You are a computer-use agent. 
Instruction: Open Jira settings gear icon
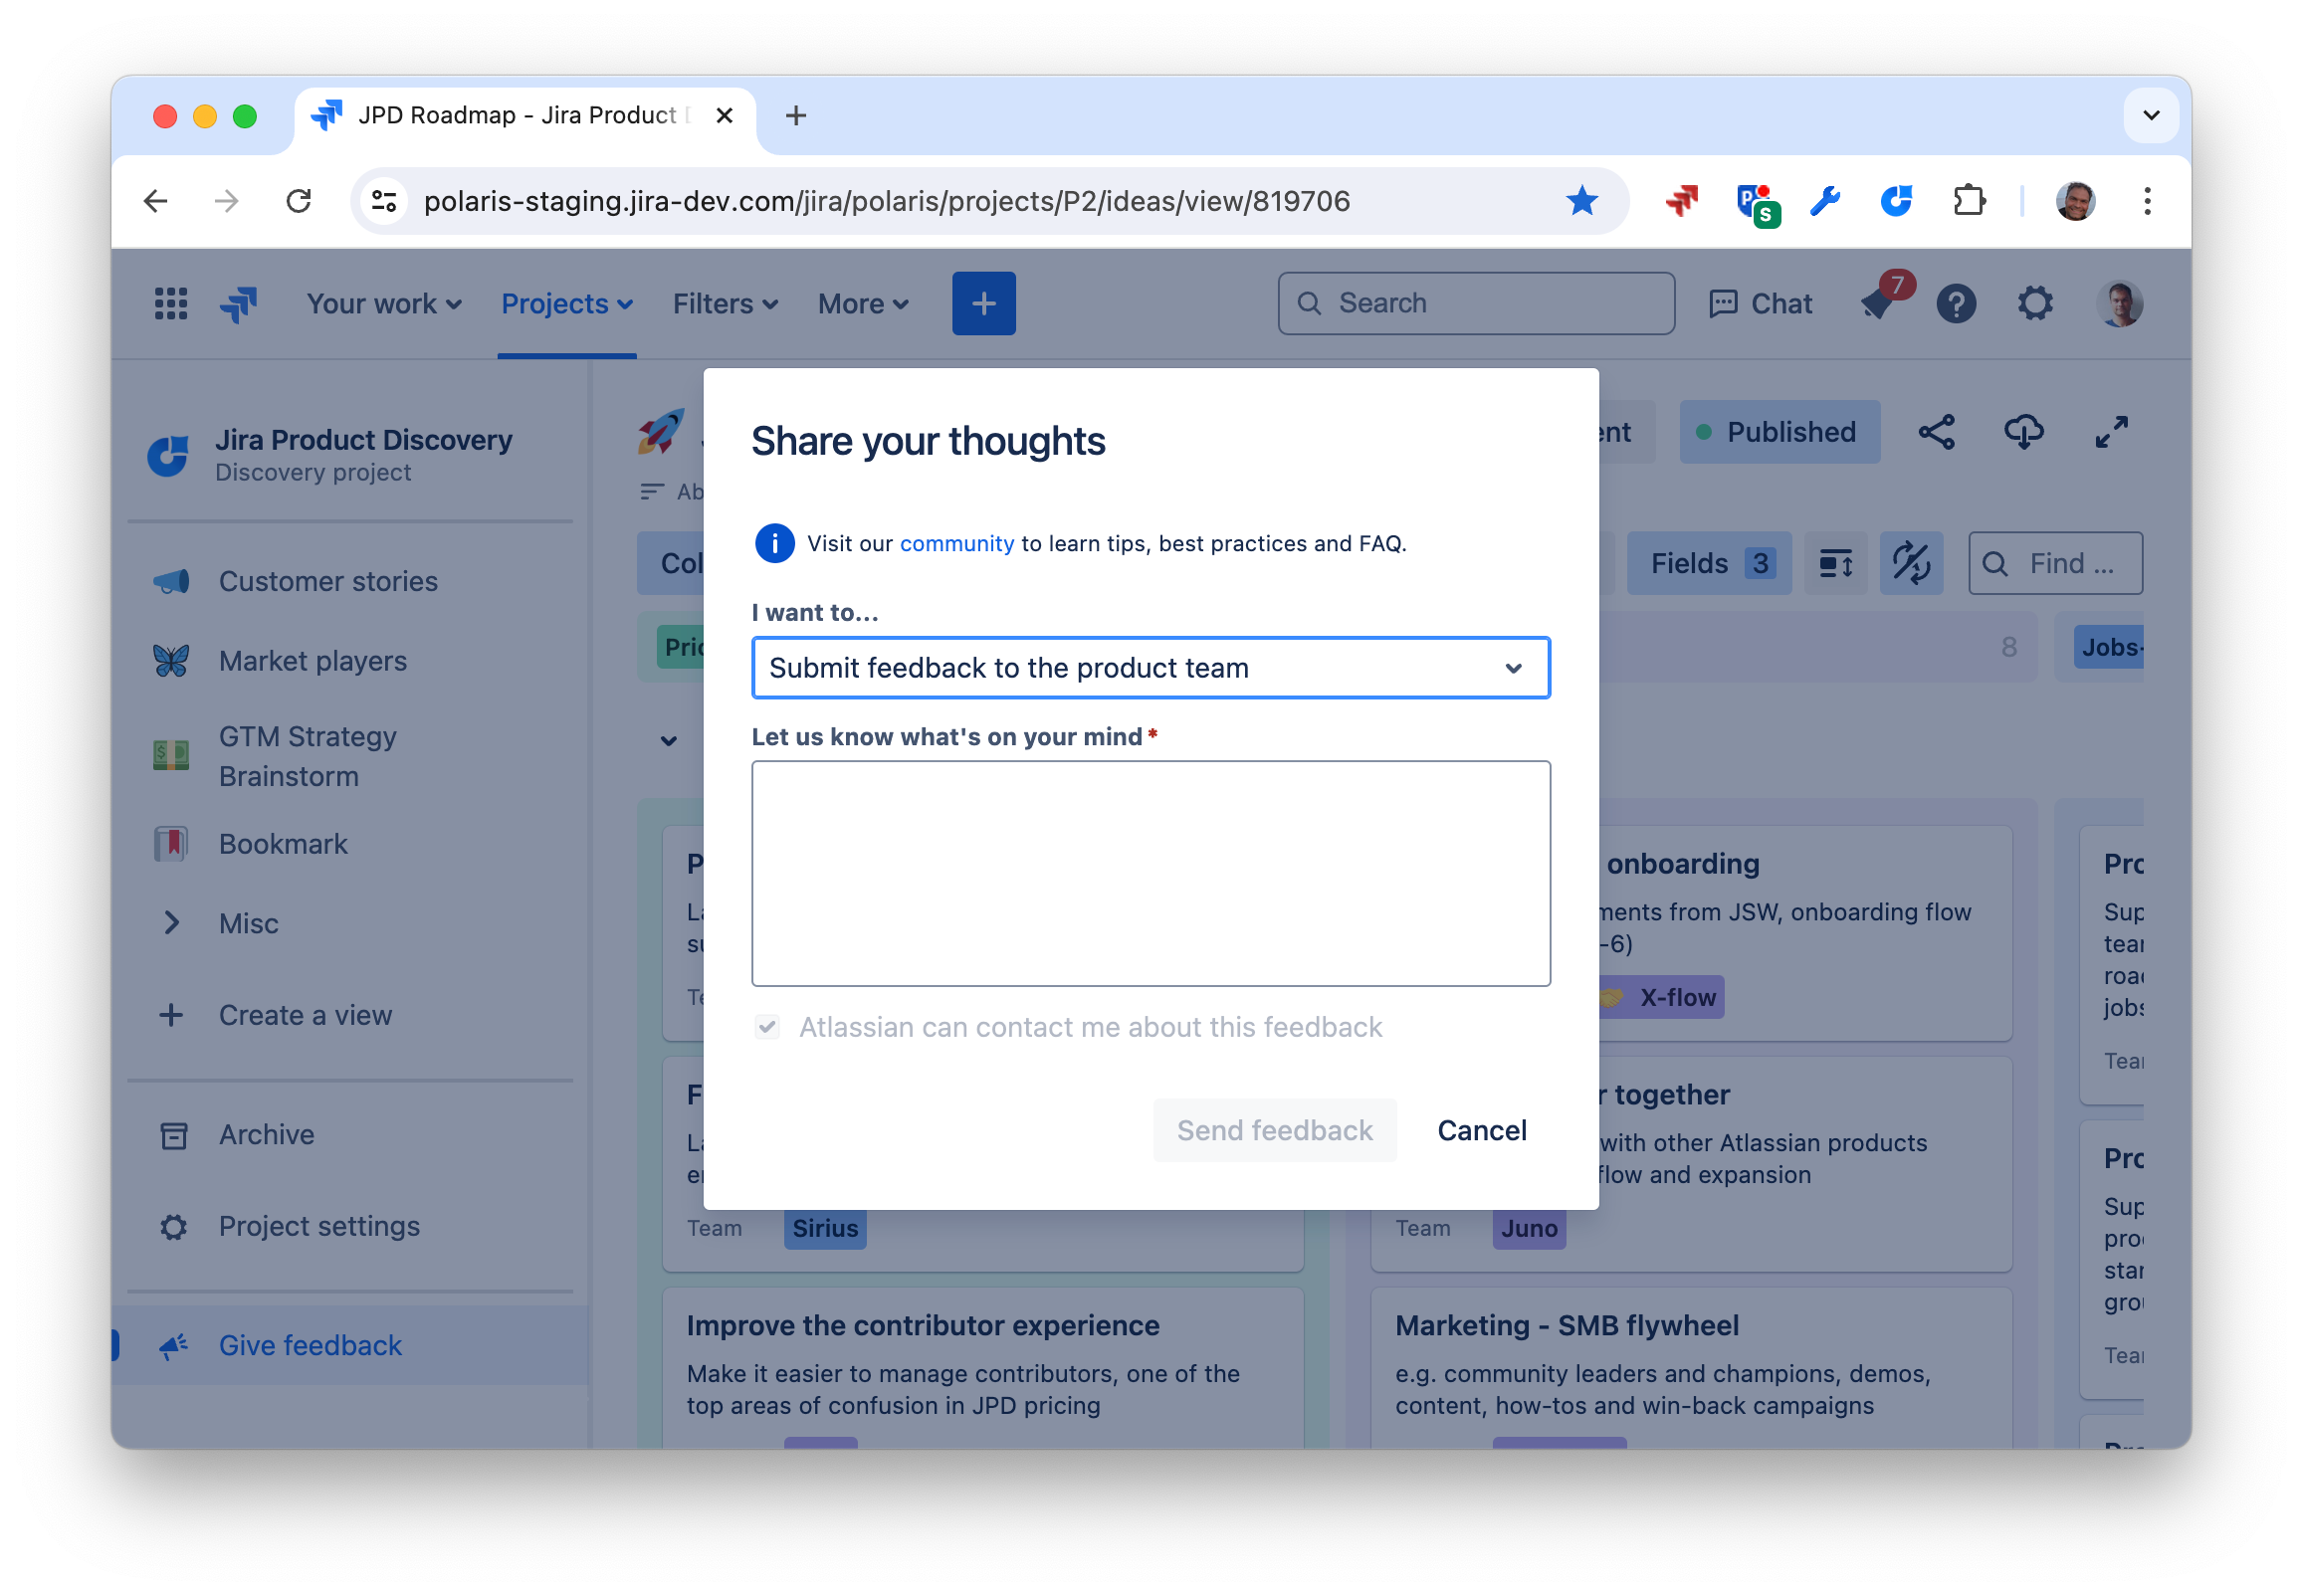pos(2035,303)
